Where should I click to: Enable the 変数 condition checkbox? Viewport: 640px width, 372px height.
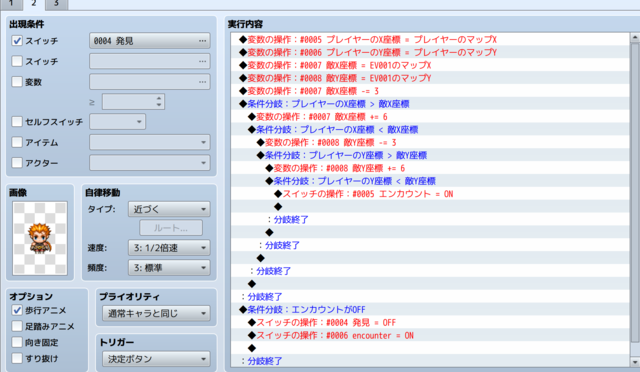click(17, 82)
